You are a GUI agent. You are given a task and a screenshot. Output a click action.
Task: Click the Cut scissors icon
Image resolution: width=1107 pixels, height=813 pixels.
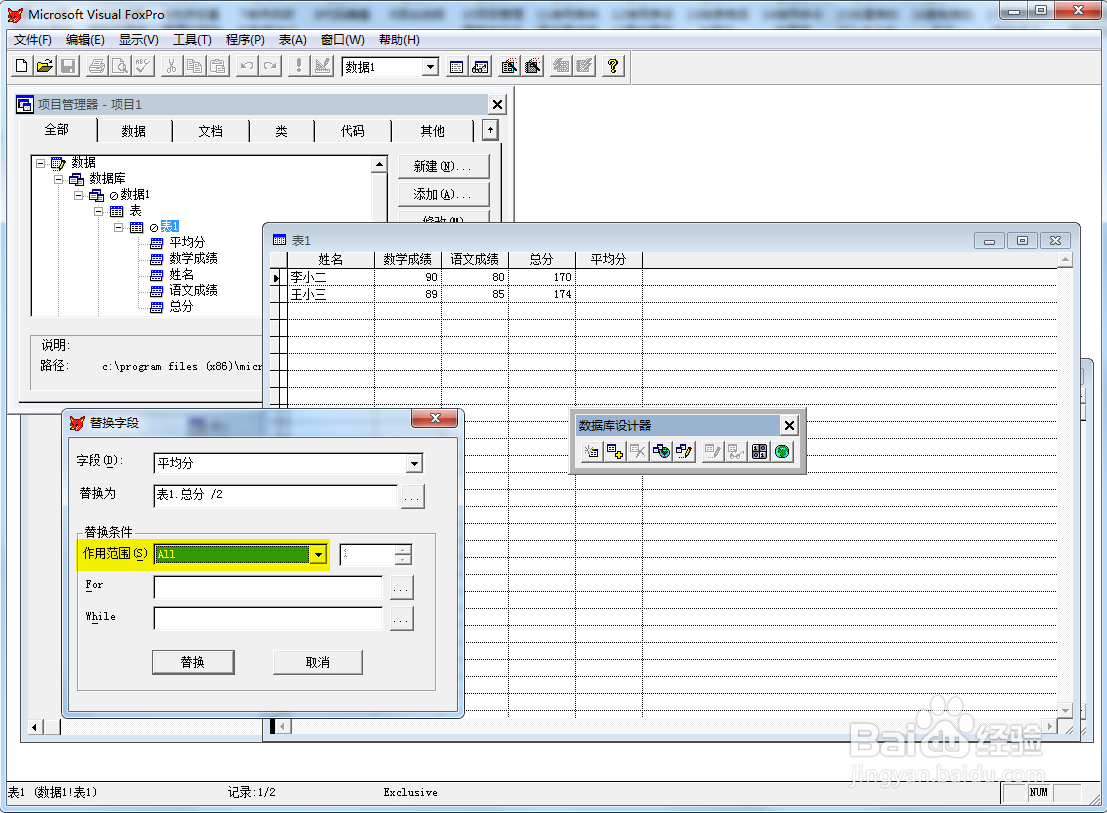[171, 66]
